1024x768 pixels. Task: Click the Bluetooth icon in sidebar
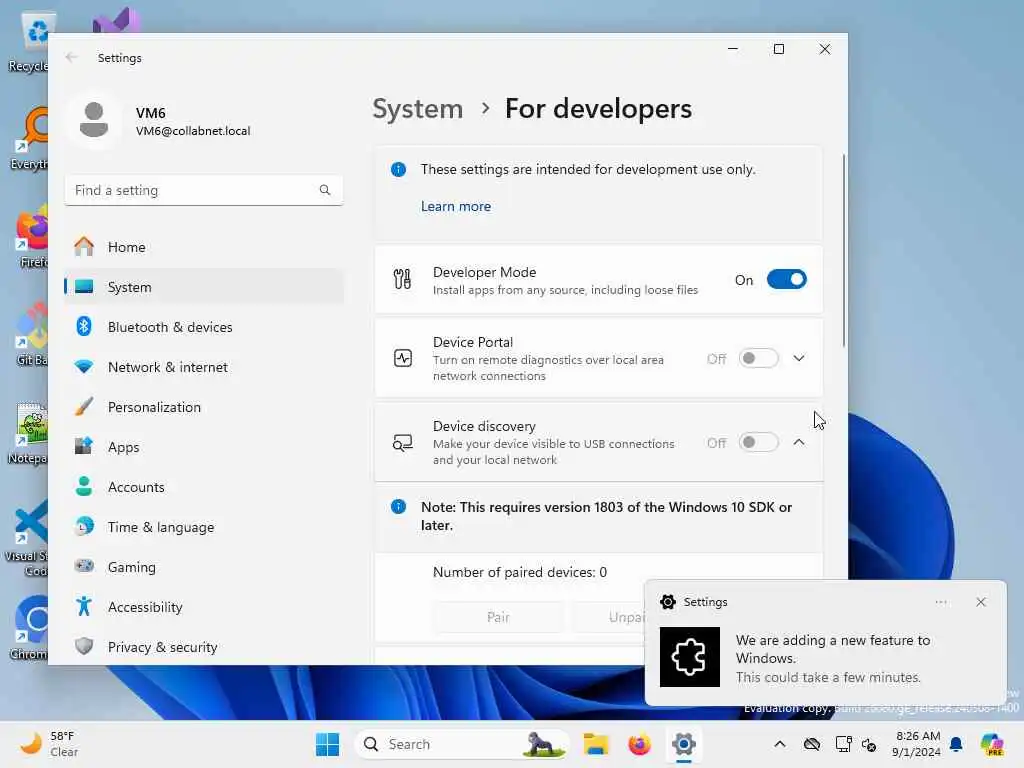[84, 326]
